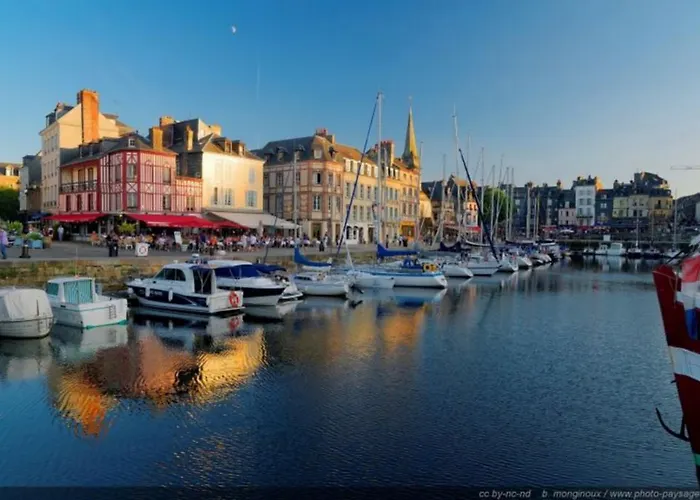This screenshot has width=700, height=500.
Task: Click the covered boat at far left
Action: pyautogui.click(x=24, y=311)
